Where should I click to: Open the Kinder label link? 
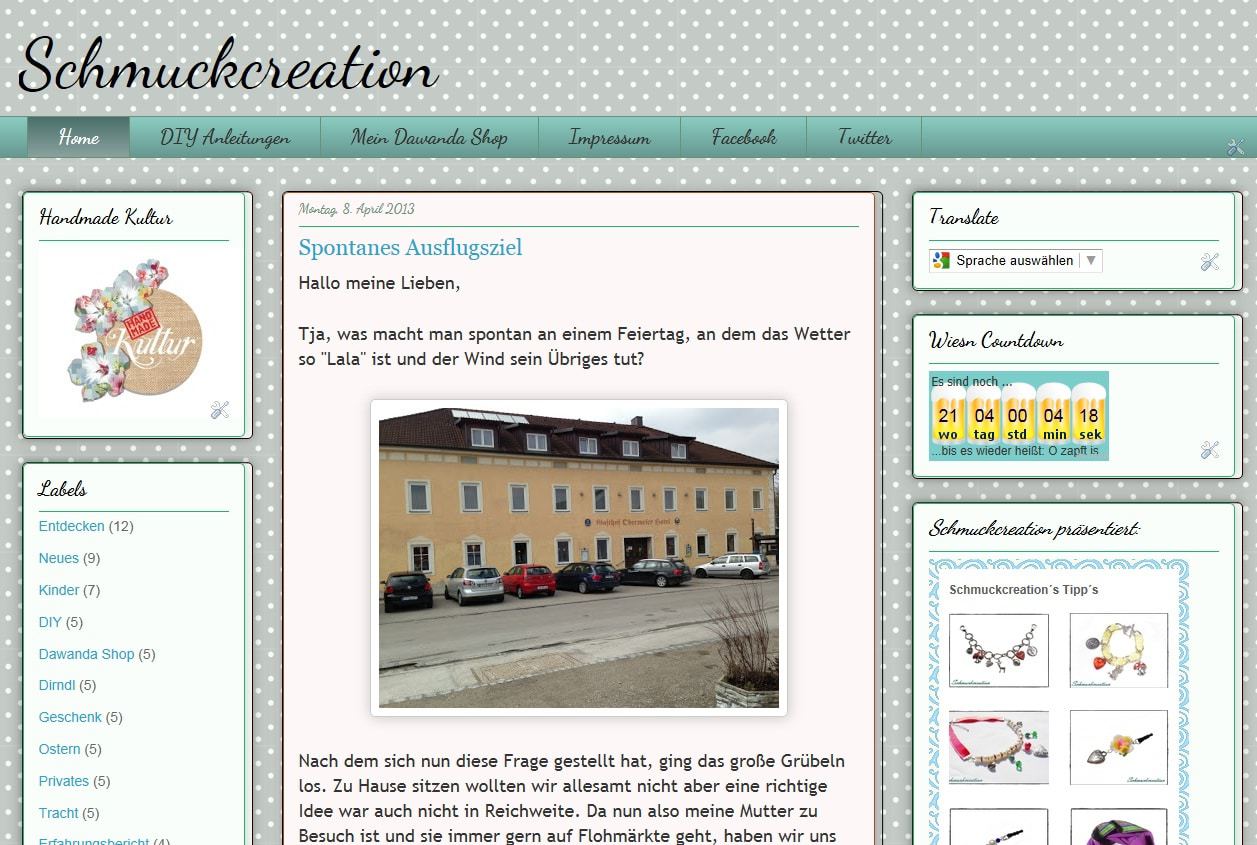[58, 590]
